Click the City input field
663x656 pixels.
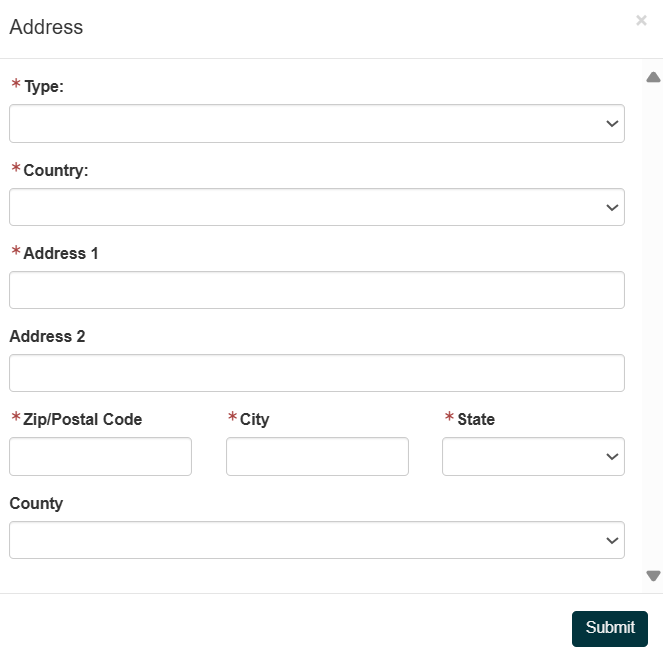317,456
